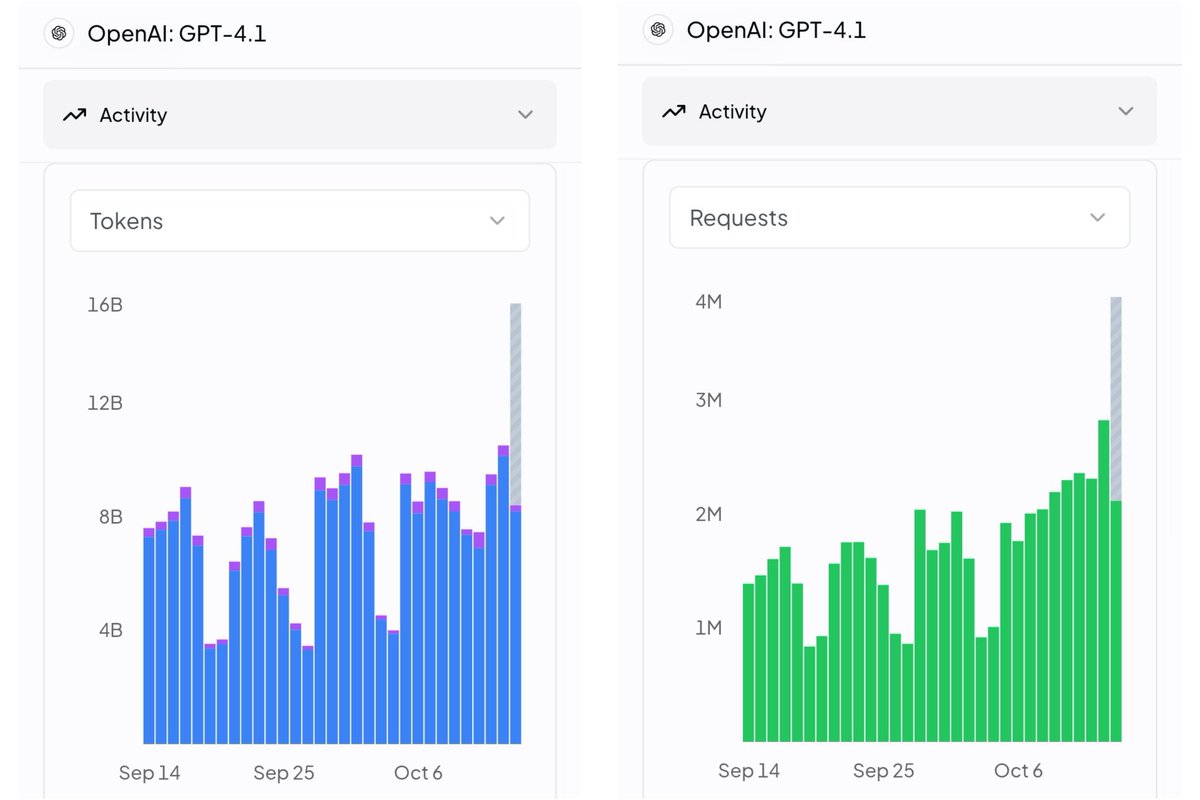1200x800 pixels.
Task: Select the first green bar in Requests chart
Action: 748,662
